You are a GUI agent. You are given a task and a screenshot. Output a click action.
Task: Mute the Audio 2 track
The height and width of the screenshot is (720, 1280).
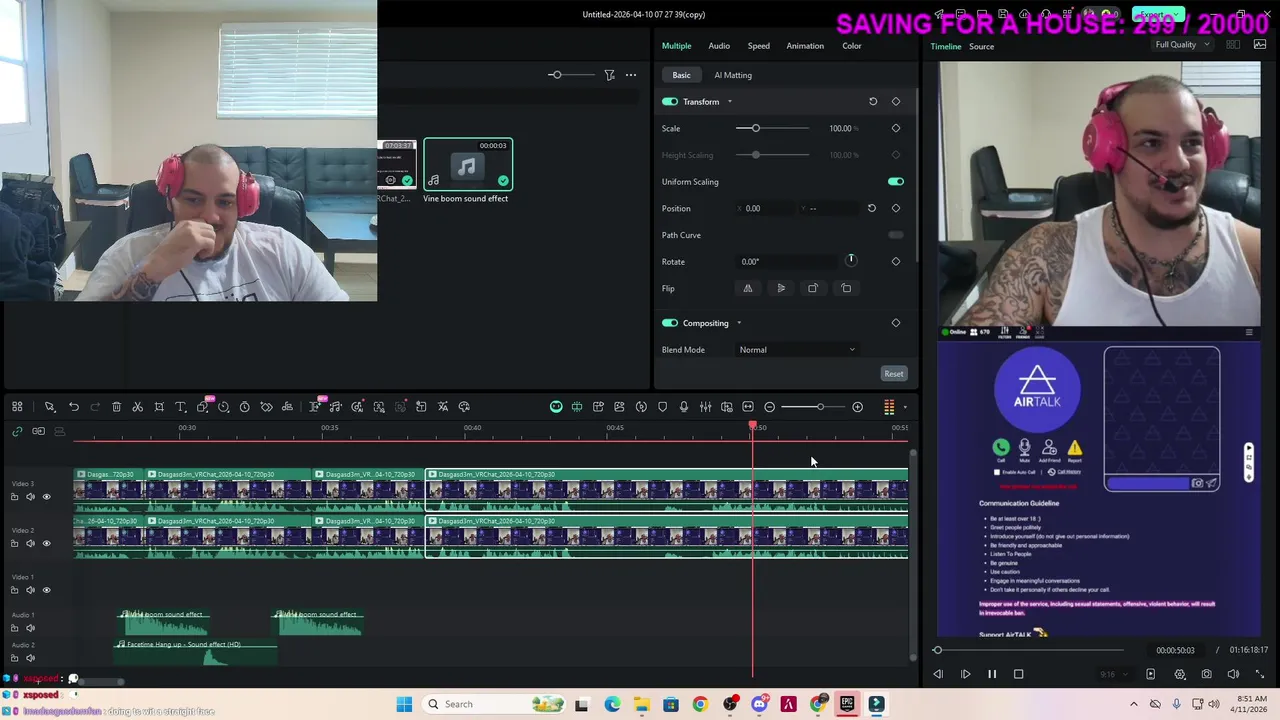tap(30, 658)
